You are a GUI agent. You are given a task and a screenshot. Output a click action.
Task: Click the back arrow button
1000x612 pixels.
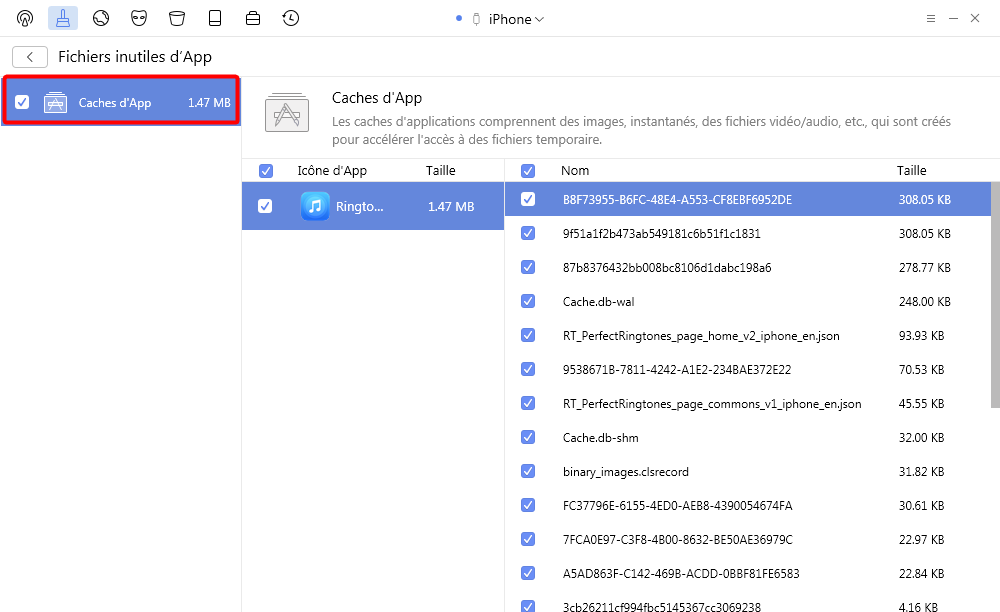click(29, 57)
